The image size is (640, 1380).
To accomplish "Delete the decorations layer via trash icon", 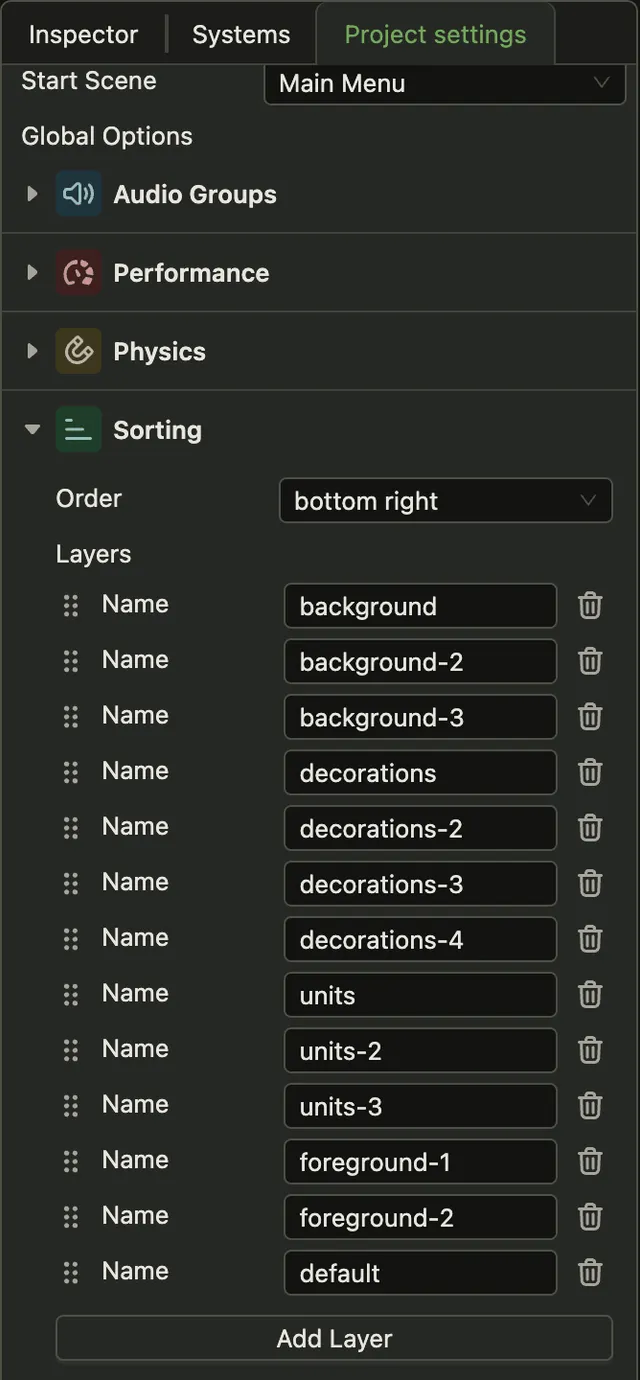I will coord(590,772).
